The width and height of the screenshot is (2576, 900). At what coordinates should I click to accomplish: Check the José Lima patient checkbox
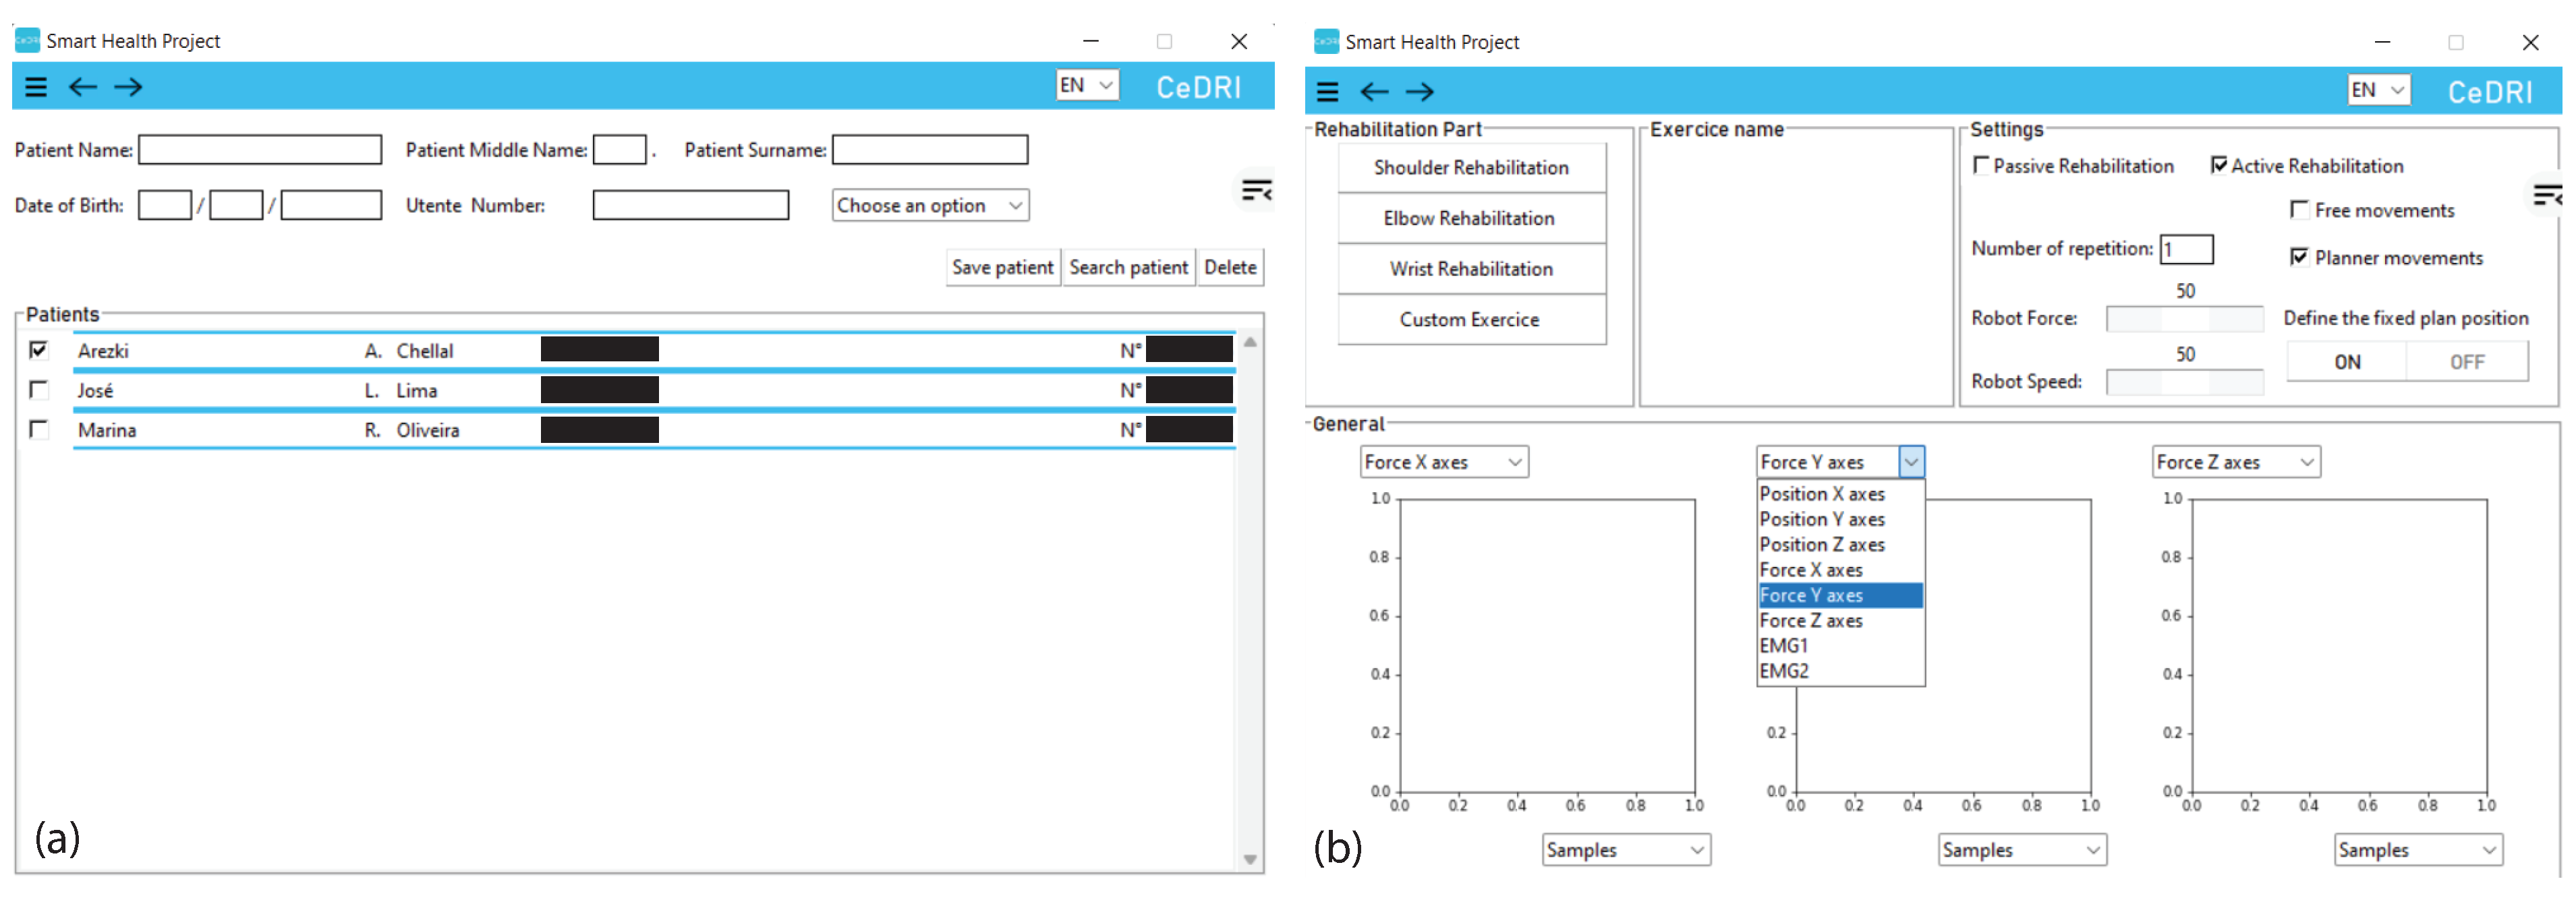pyautogui.click(x=39, y=390)
